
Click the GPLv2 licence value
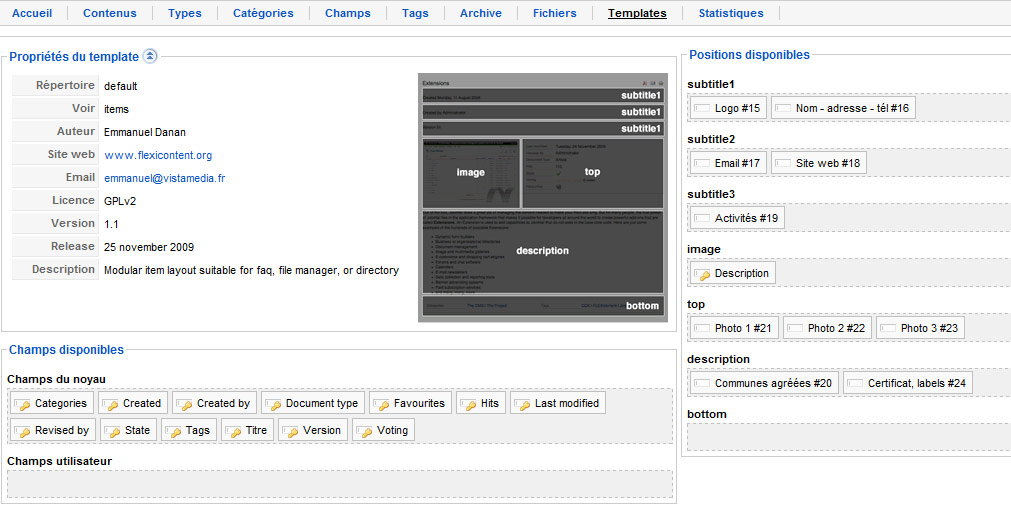[x=120, y=201]
